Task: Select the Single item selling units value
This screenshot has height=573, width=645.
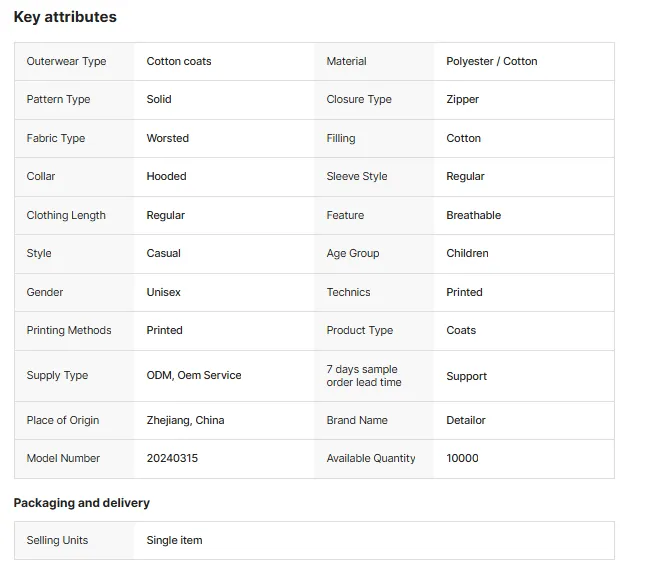Action: pos(174,541)
